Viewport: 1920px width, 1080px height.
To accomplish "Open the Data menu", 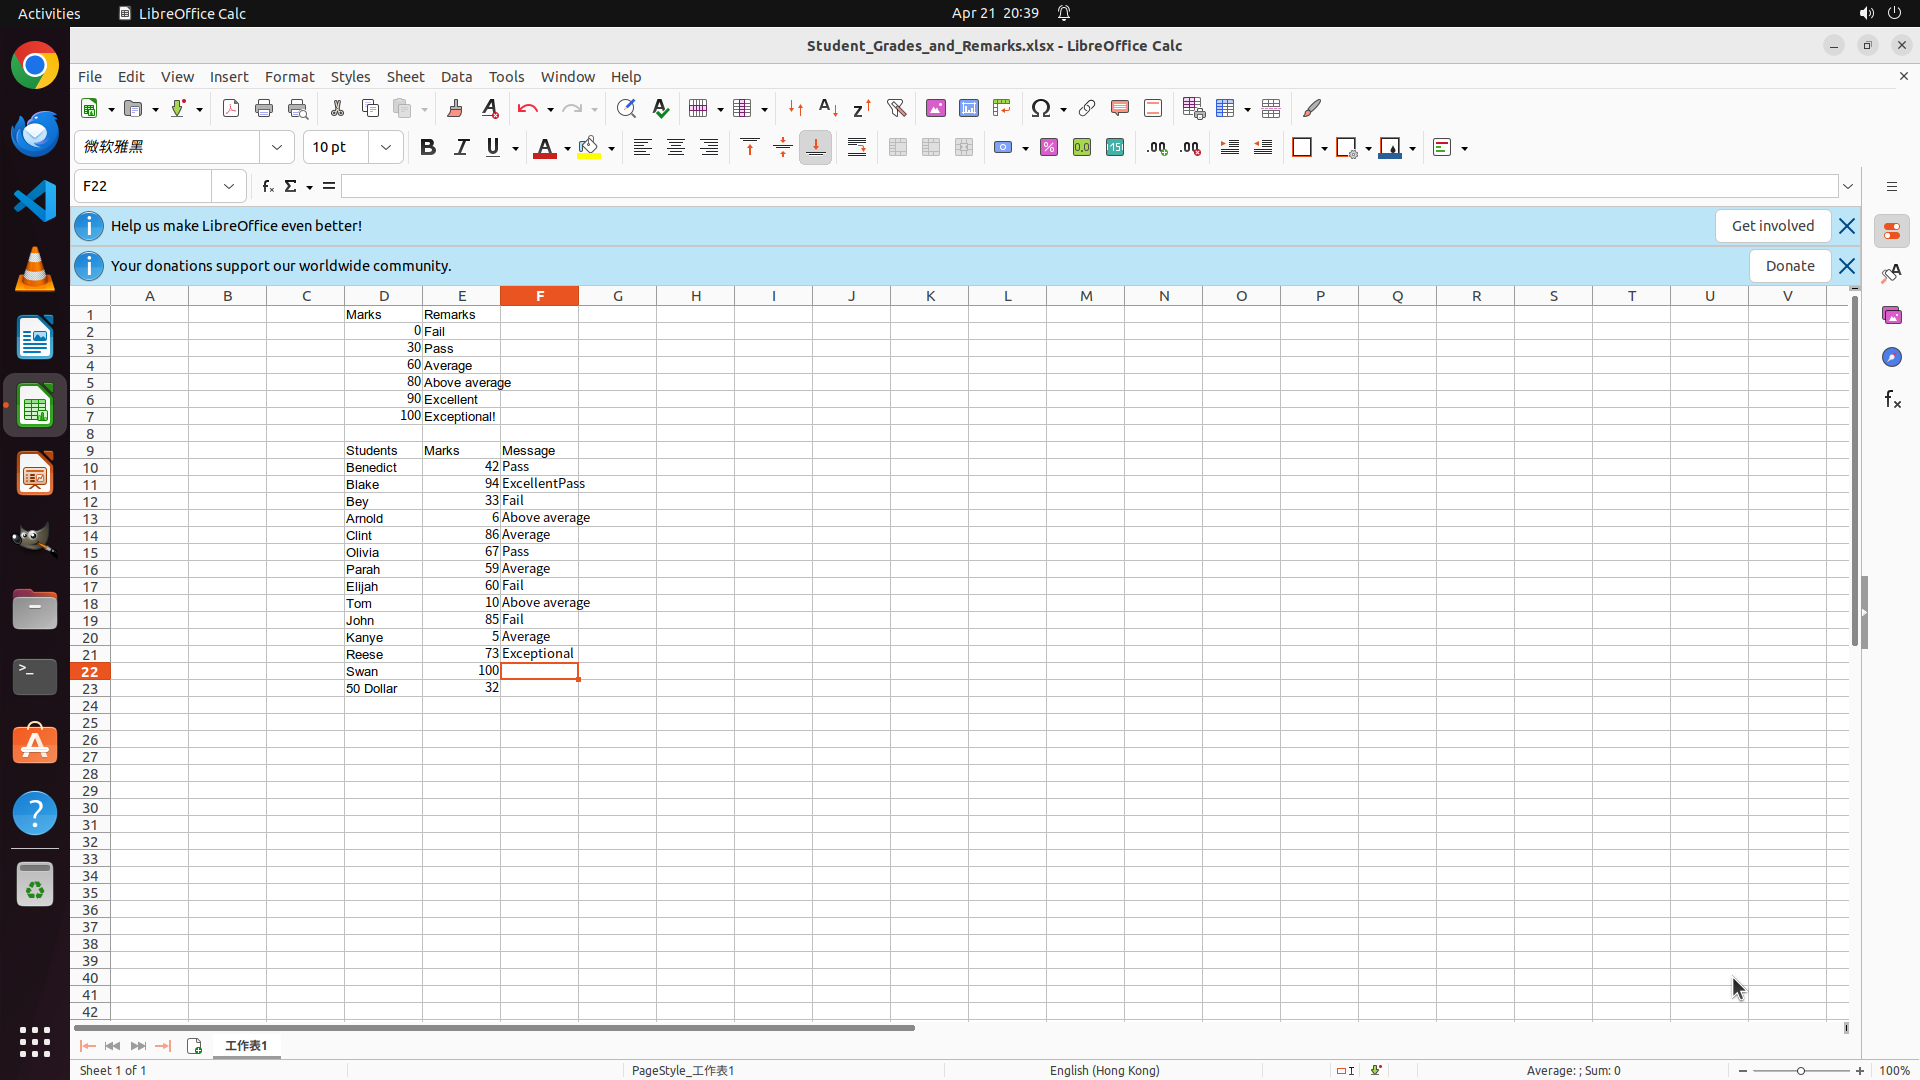I will 456,77.
